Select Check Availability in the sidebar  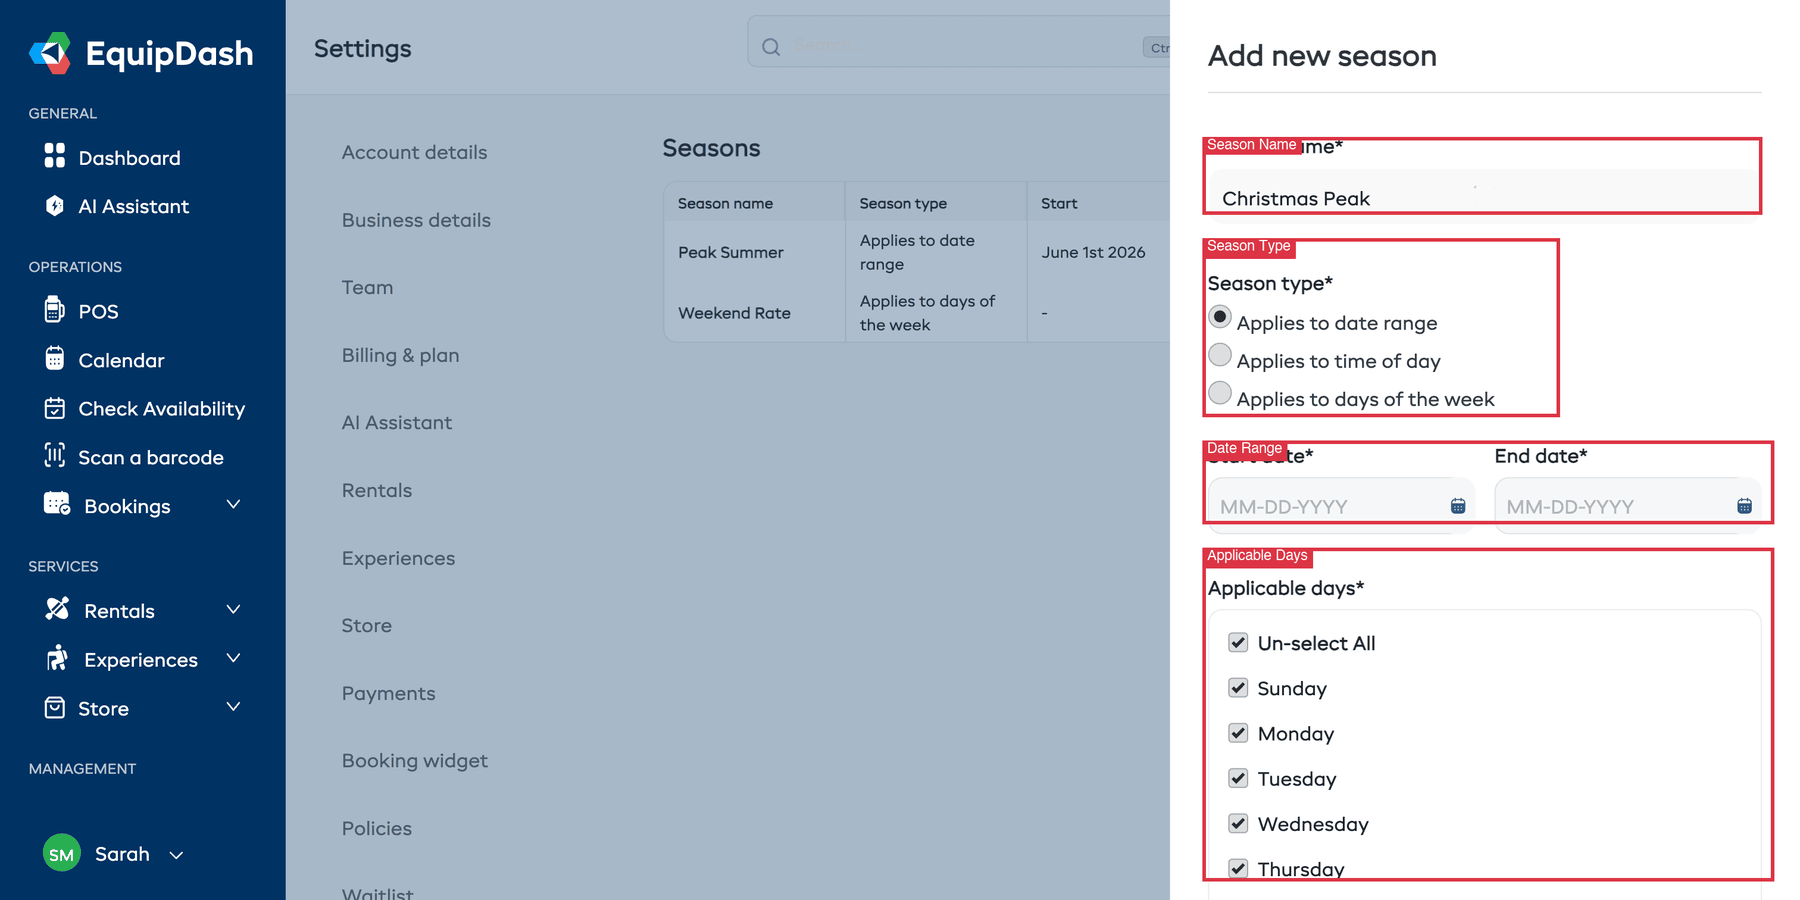(x=161, y=408)
